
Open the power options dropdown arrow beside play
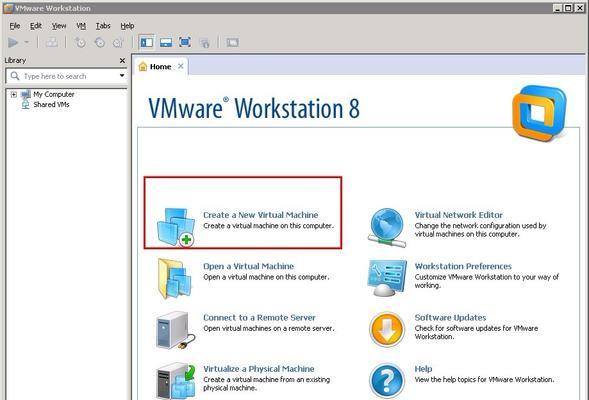pos(26,42)
